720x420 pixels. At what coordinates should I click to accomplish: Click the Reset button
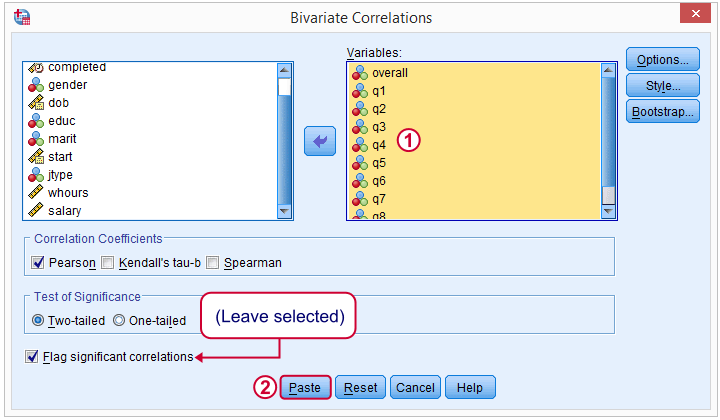coord(360,387)
